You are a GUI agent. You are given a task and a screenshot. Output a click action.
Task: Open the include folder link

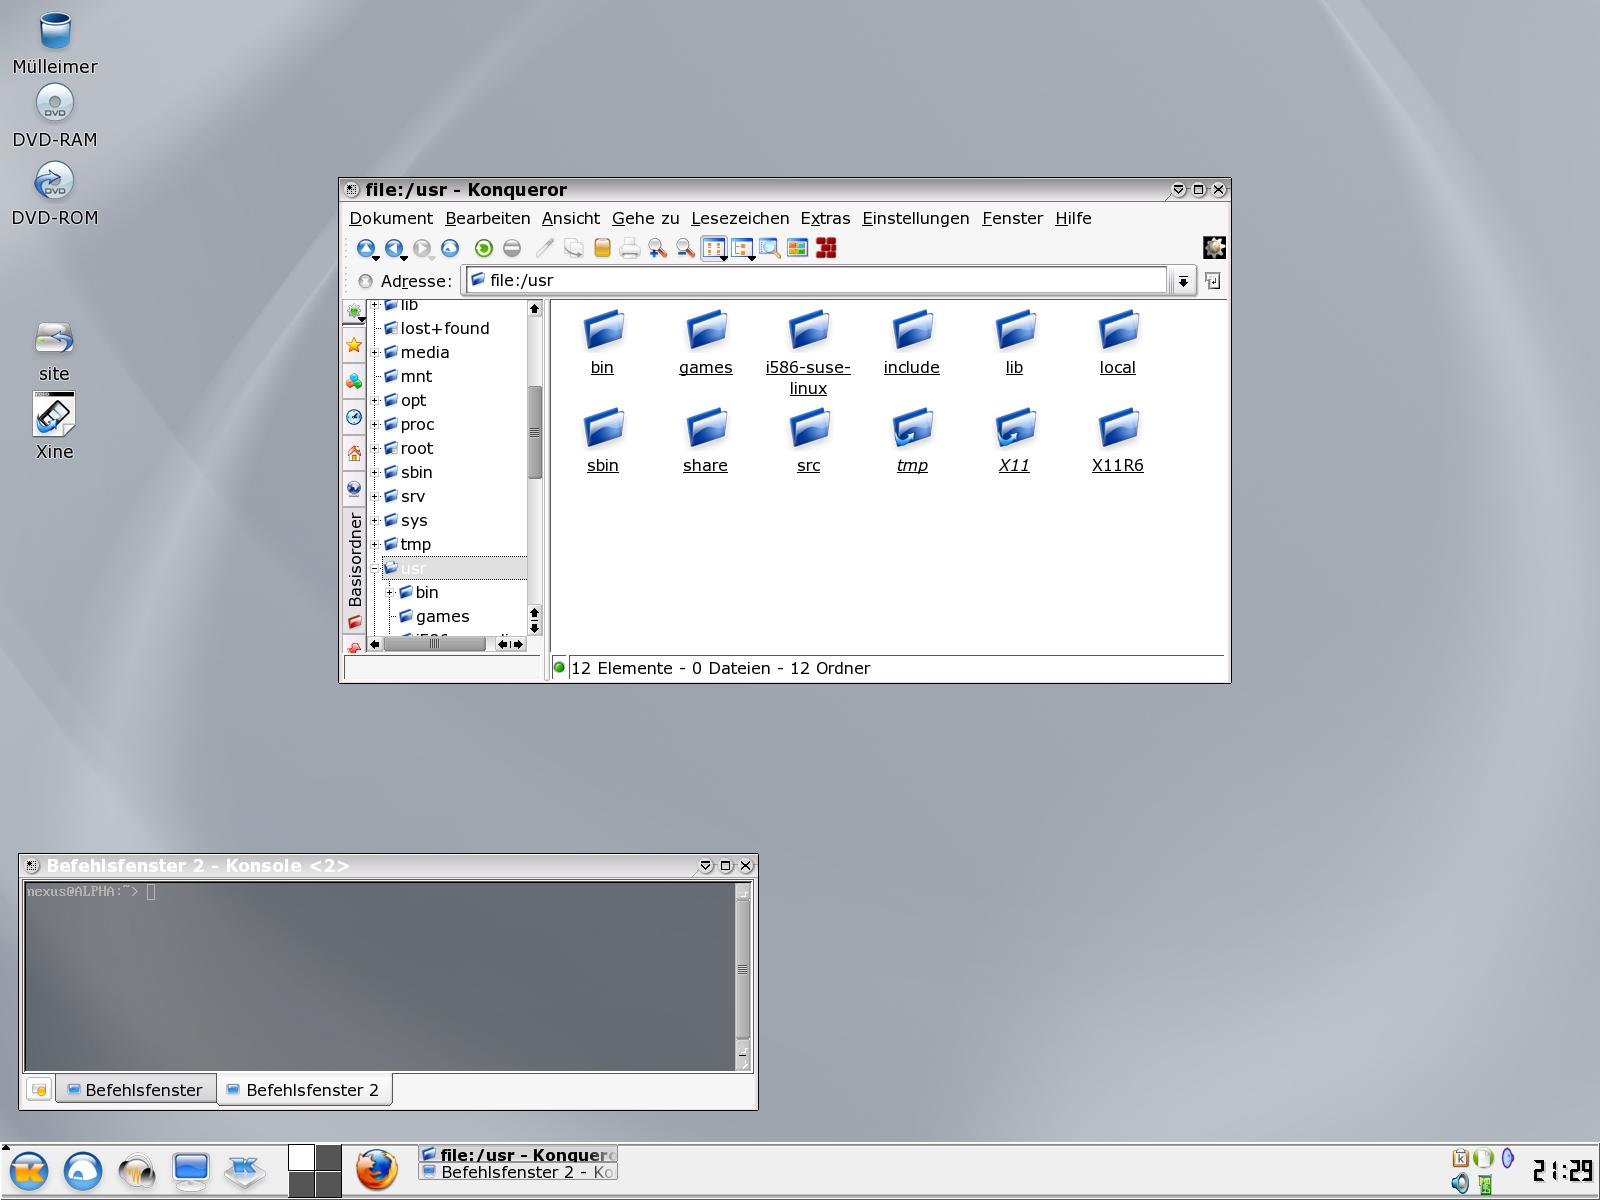click(x=912, y=342)
